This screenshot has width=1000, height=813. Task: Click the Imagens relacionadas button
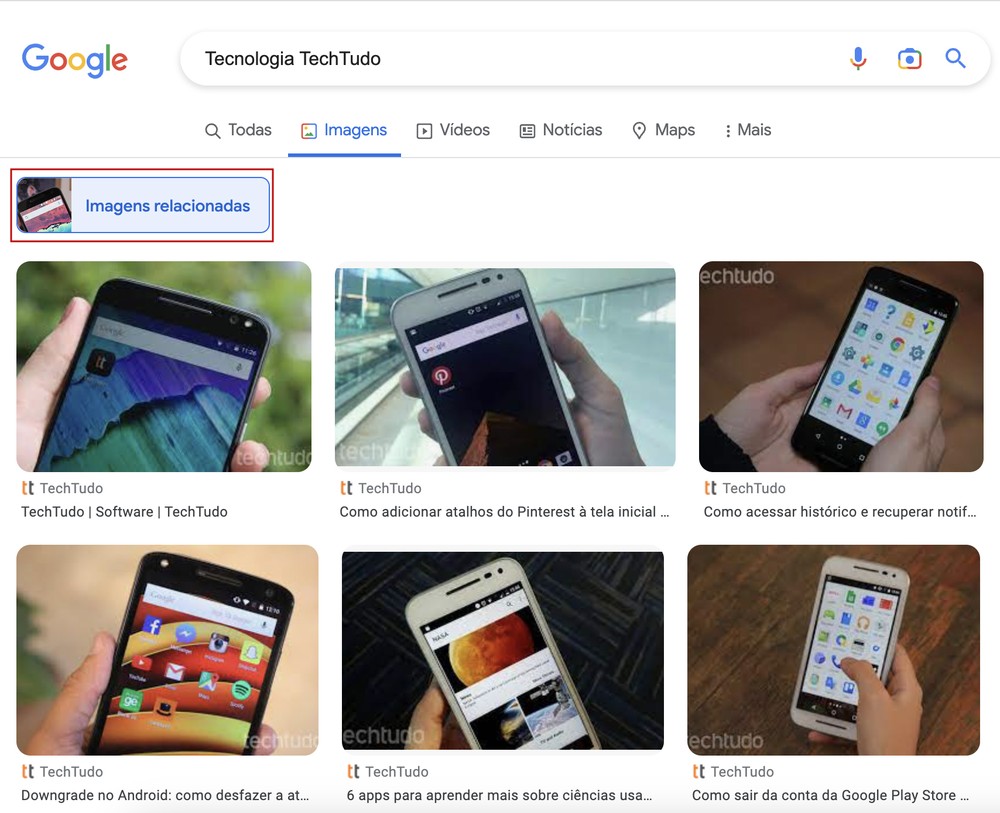(141, 205)
